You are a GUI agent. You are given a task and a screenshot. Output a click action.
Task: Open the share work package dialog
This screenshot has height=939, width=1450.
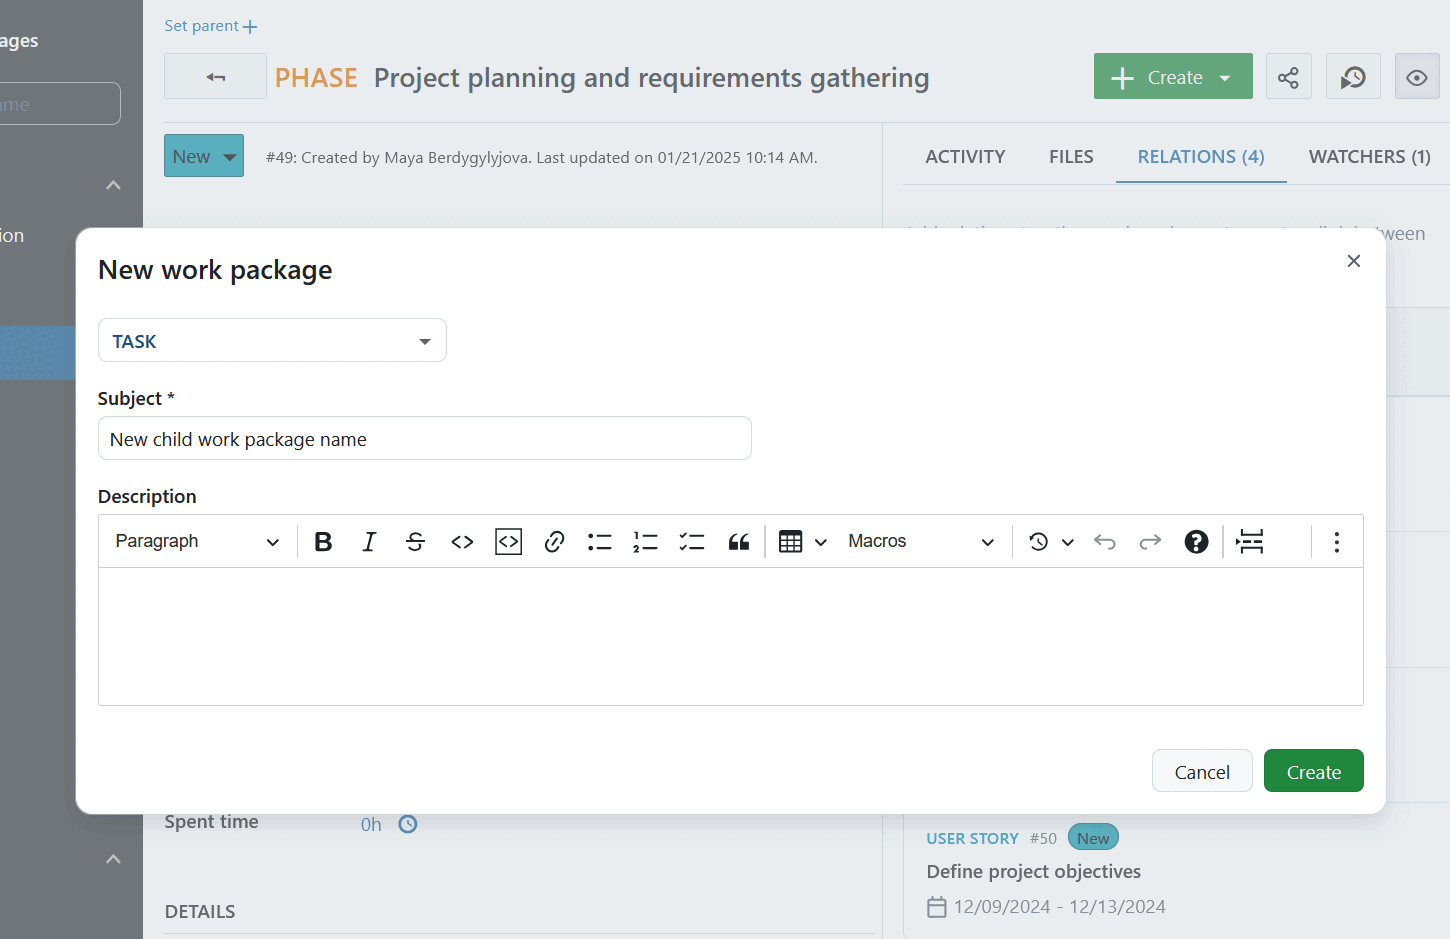[1288, 76]
